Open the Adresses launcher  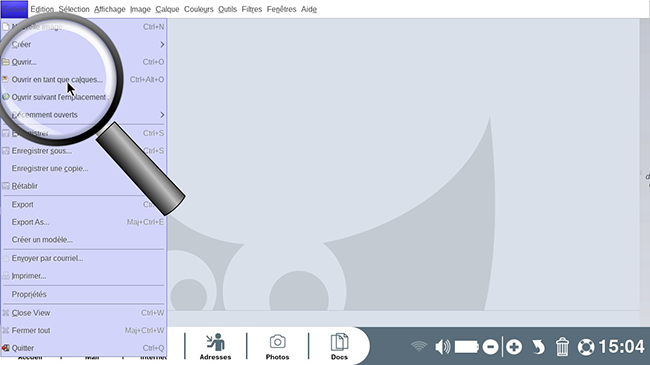coord(216,347)
